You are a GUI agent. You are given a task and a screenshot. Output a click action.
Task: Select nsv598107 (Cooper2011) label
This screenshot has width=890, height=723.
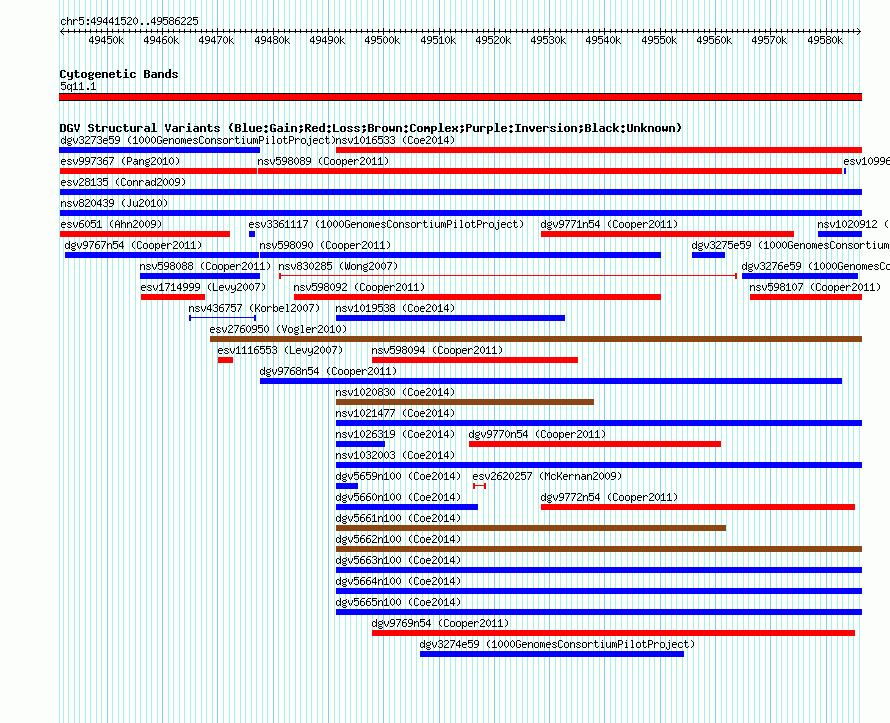tap(815, 287)
